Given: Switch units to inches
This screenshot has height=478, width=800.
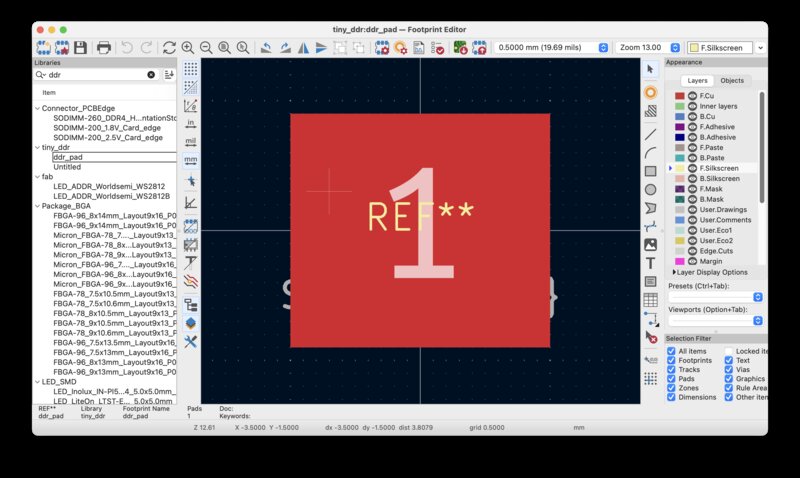Looking at the screenshot, I should pyautogui.click(x=190, y=123).
